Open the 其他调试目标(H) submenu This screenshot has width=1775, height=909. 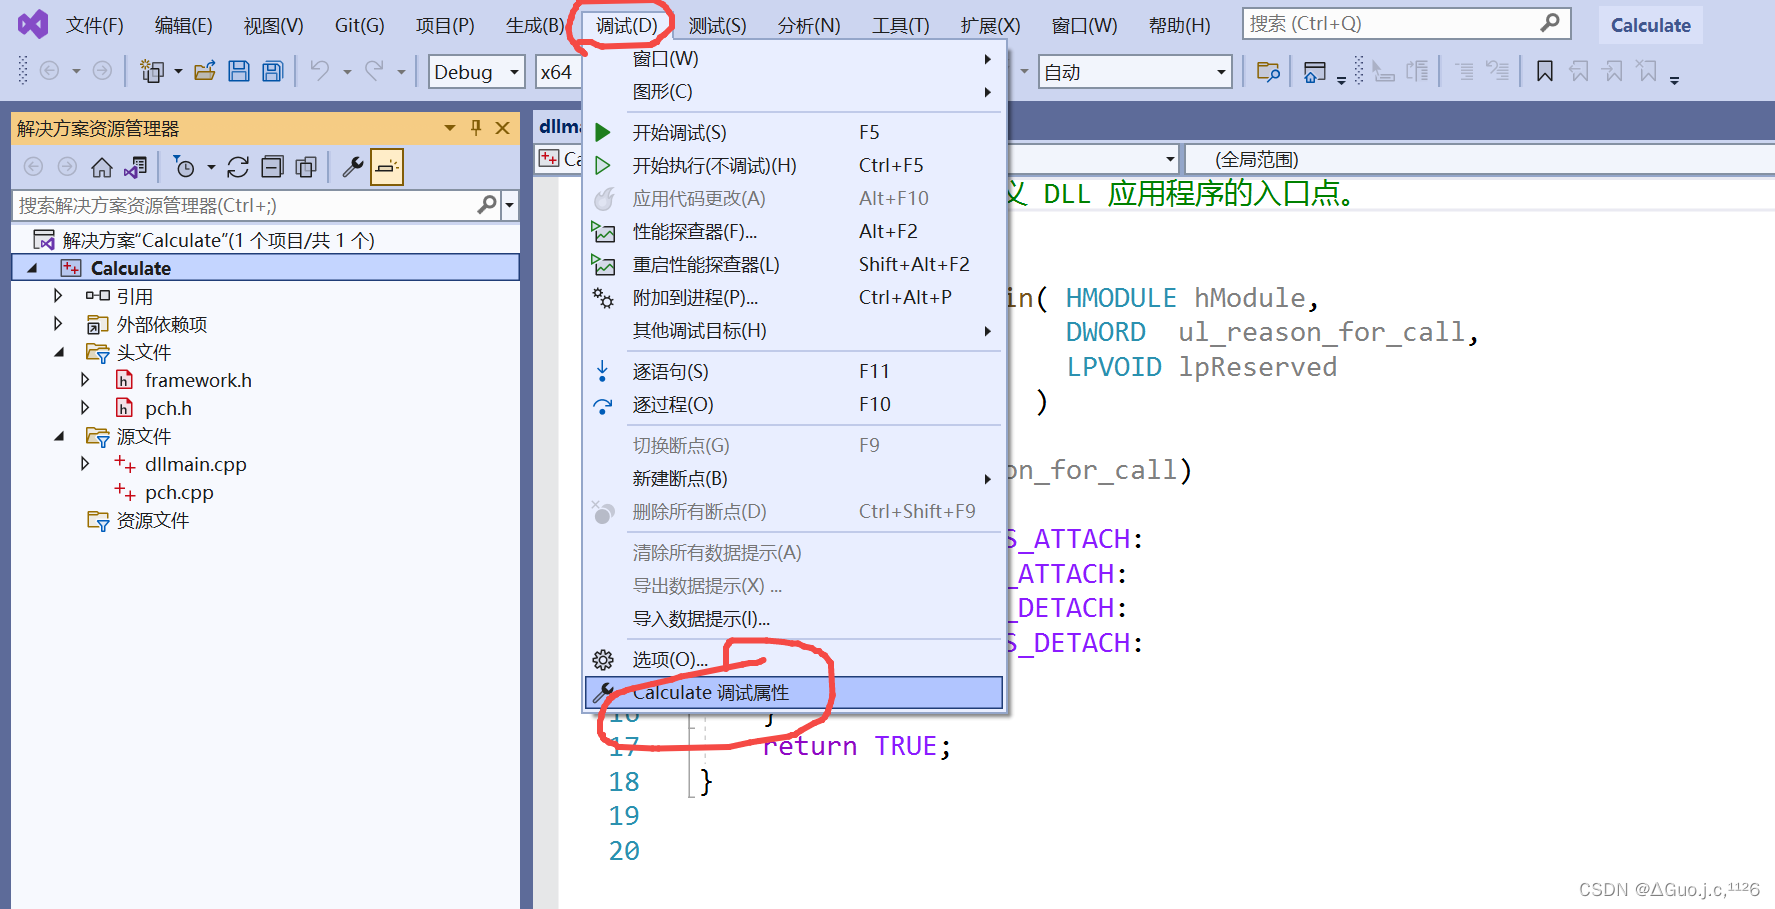[794, 330]
